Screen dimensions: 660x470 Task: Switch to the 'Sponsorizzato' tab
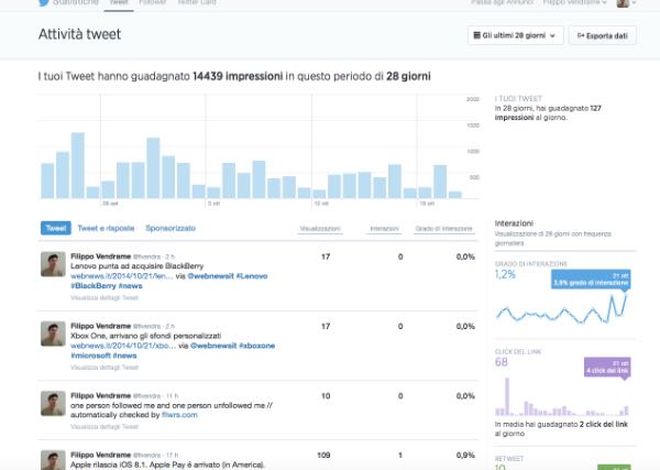coord(170,228)
